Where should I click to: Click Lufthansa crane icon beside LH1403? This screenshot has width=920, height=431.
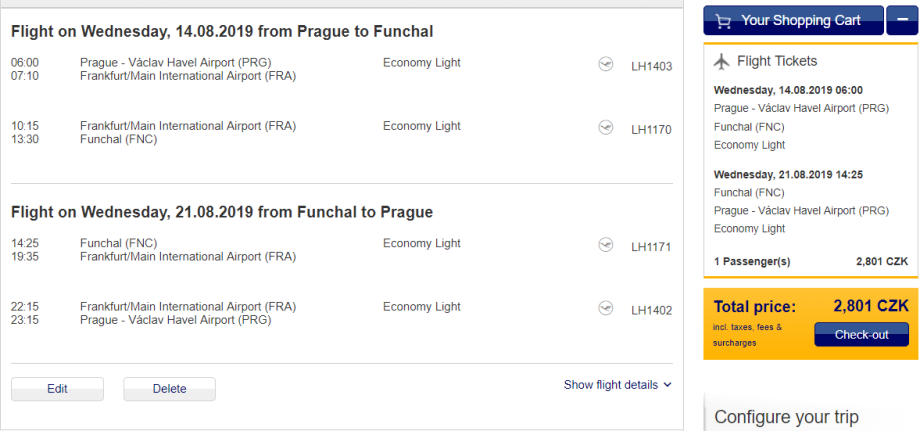(605, 64)
